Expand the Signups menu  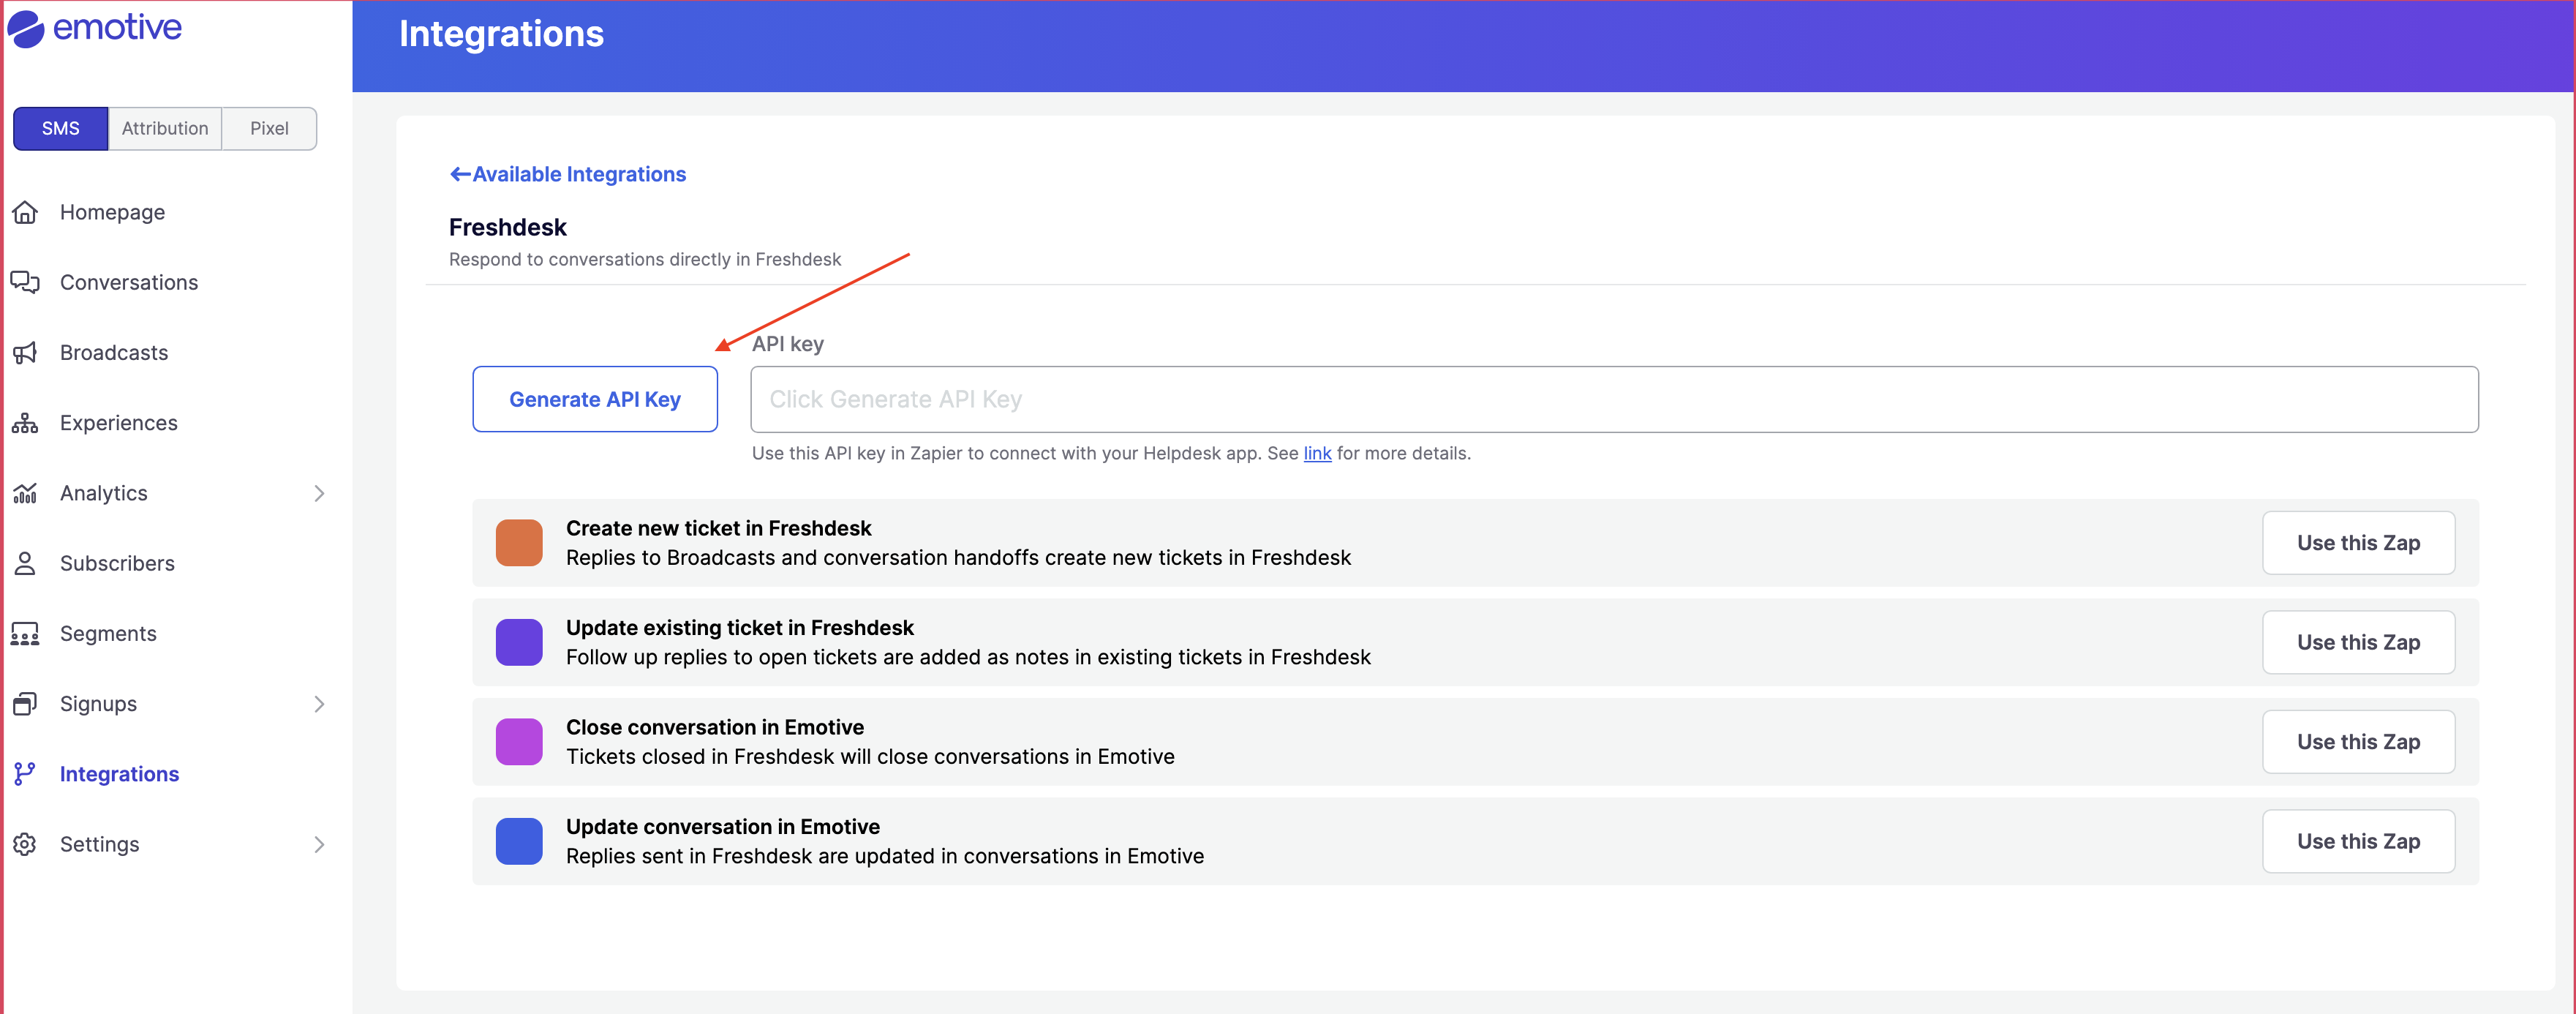click(318, 703)
